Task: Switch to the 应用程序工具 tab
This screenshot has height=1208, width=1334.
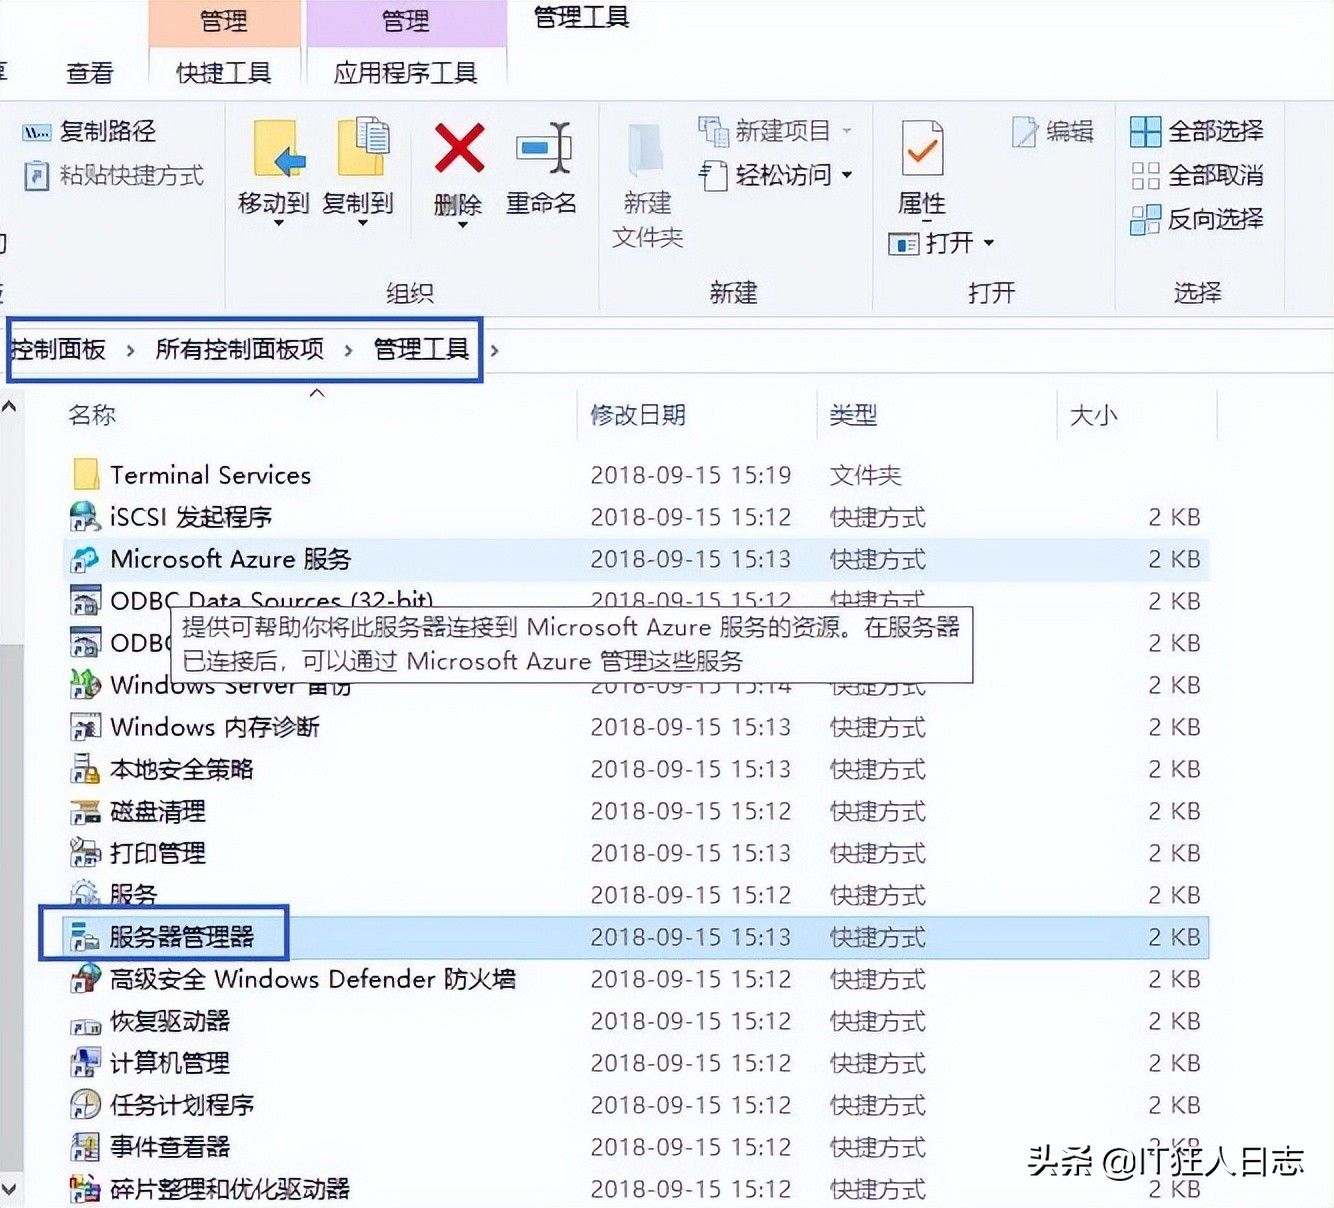Action: tap(405, 73)
